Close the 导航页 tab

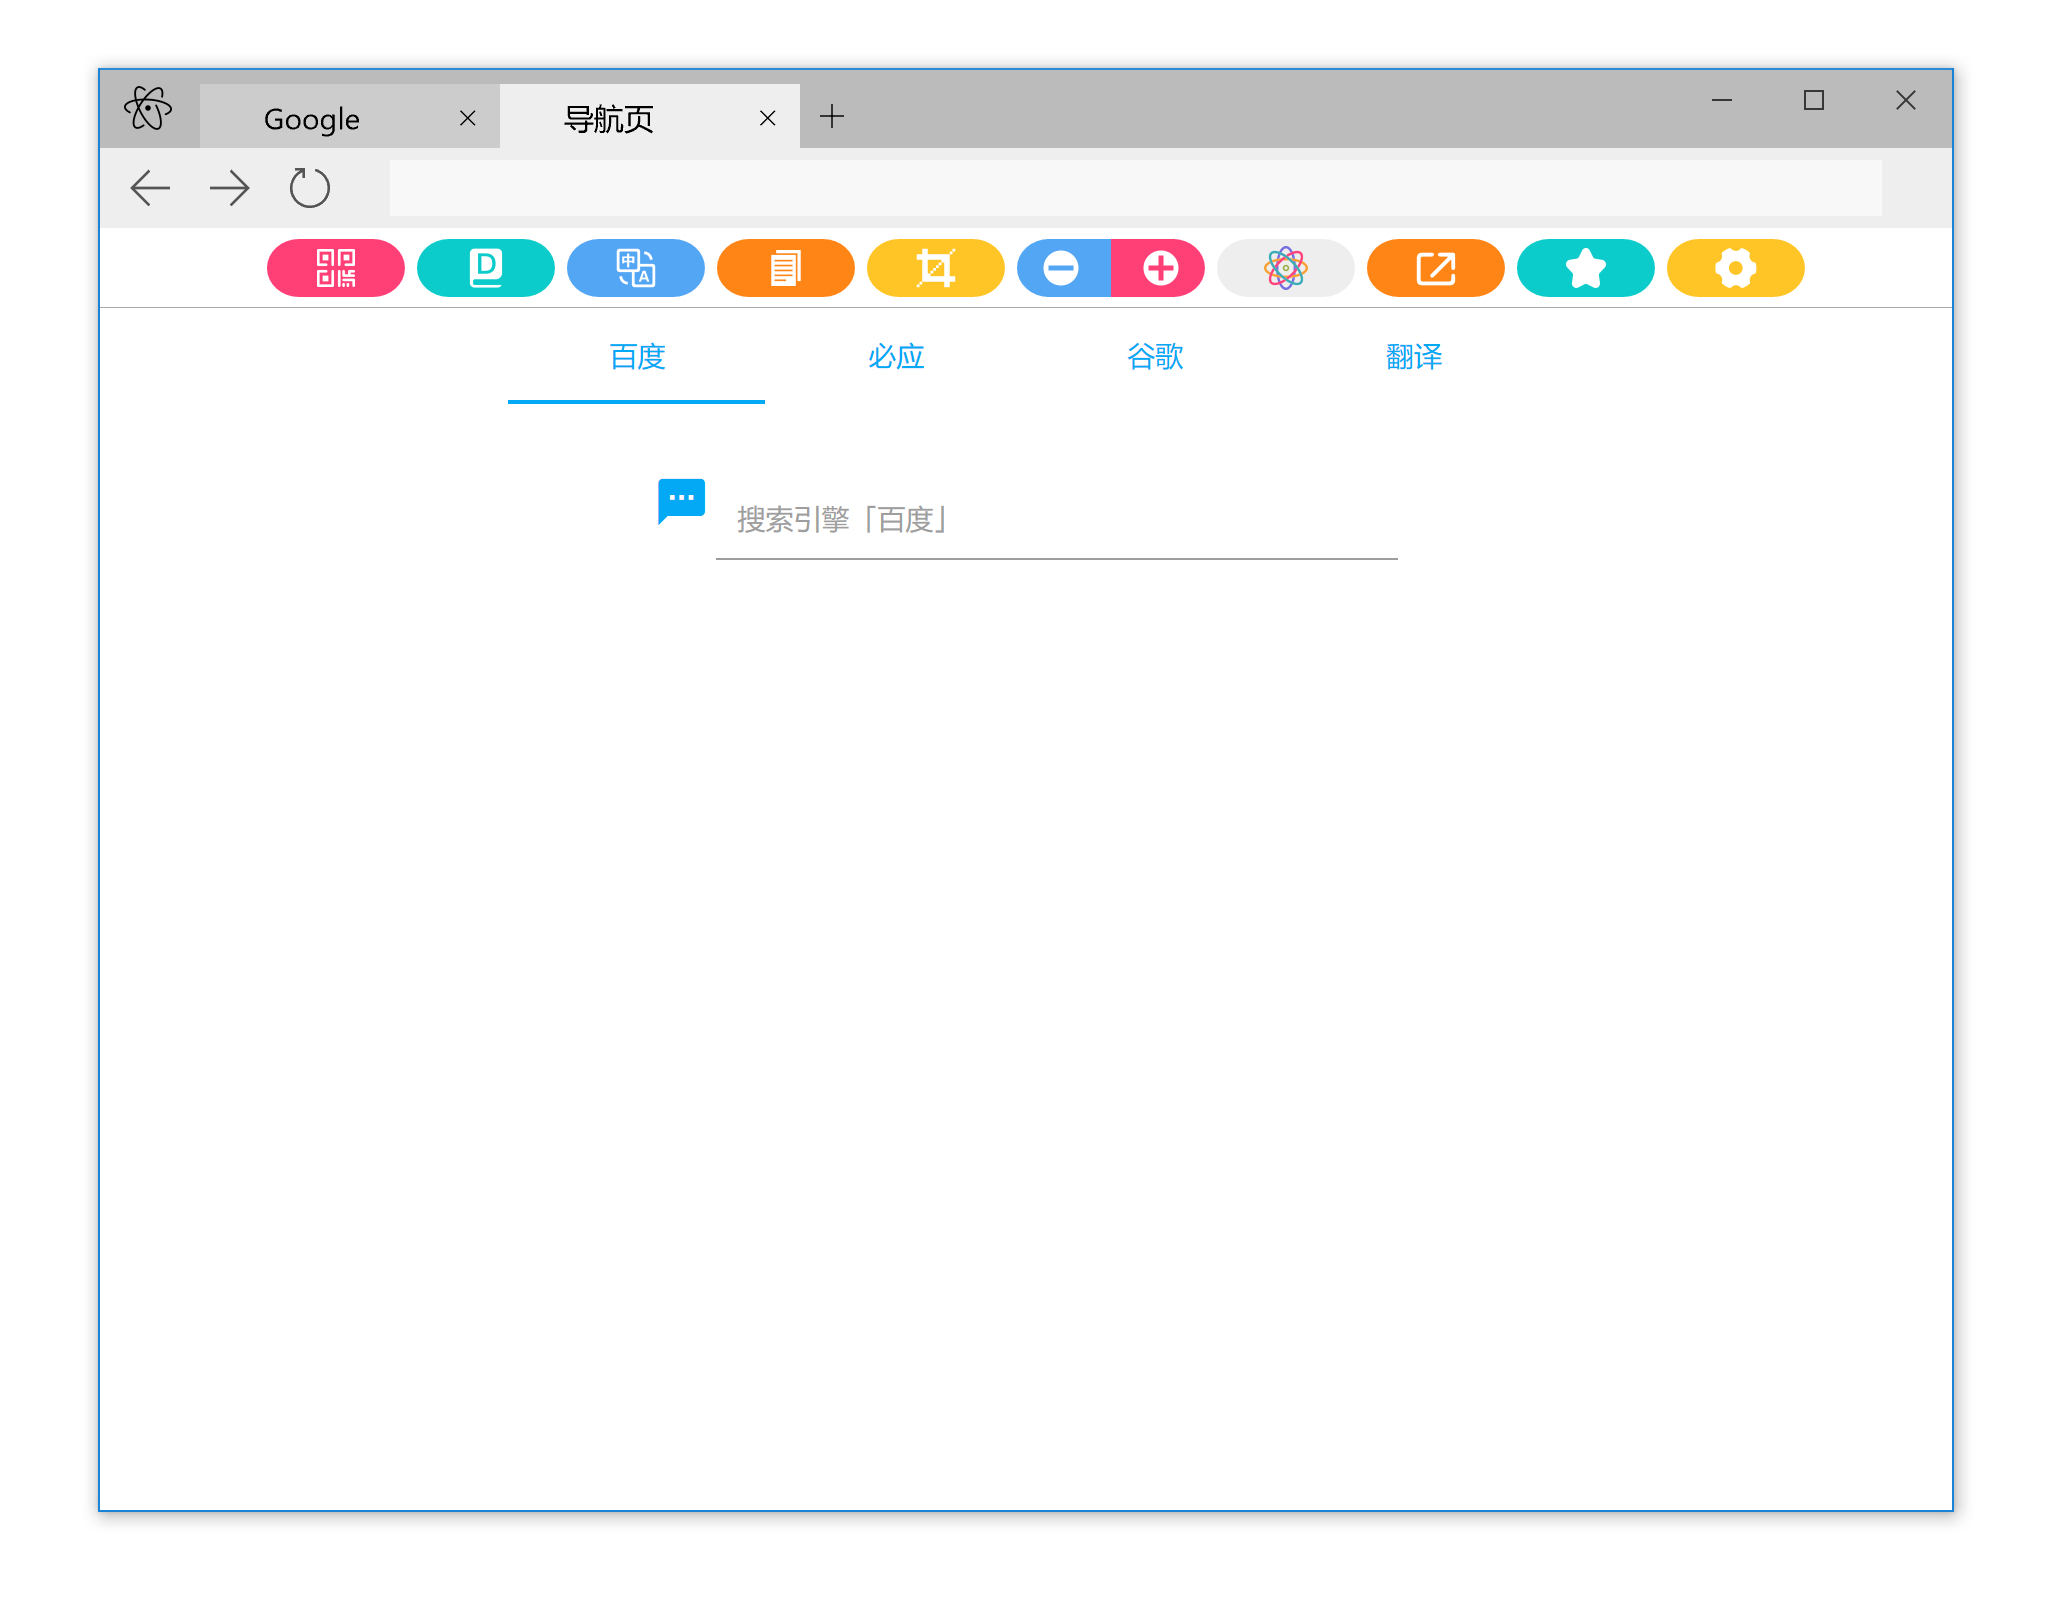point(767,119)
